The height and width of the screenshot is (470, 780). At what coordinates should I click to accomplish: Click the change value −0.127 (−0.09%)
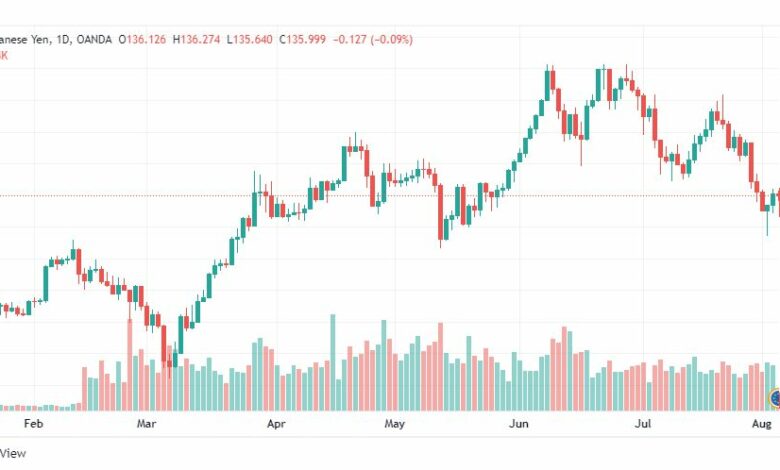point(373,40)
